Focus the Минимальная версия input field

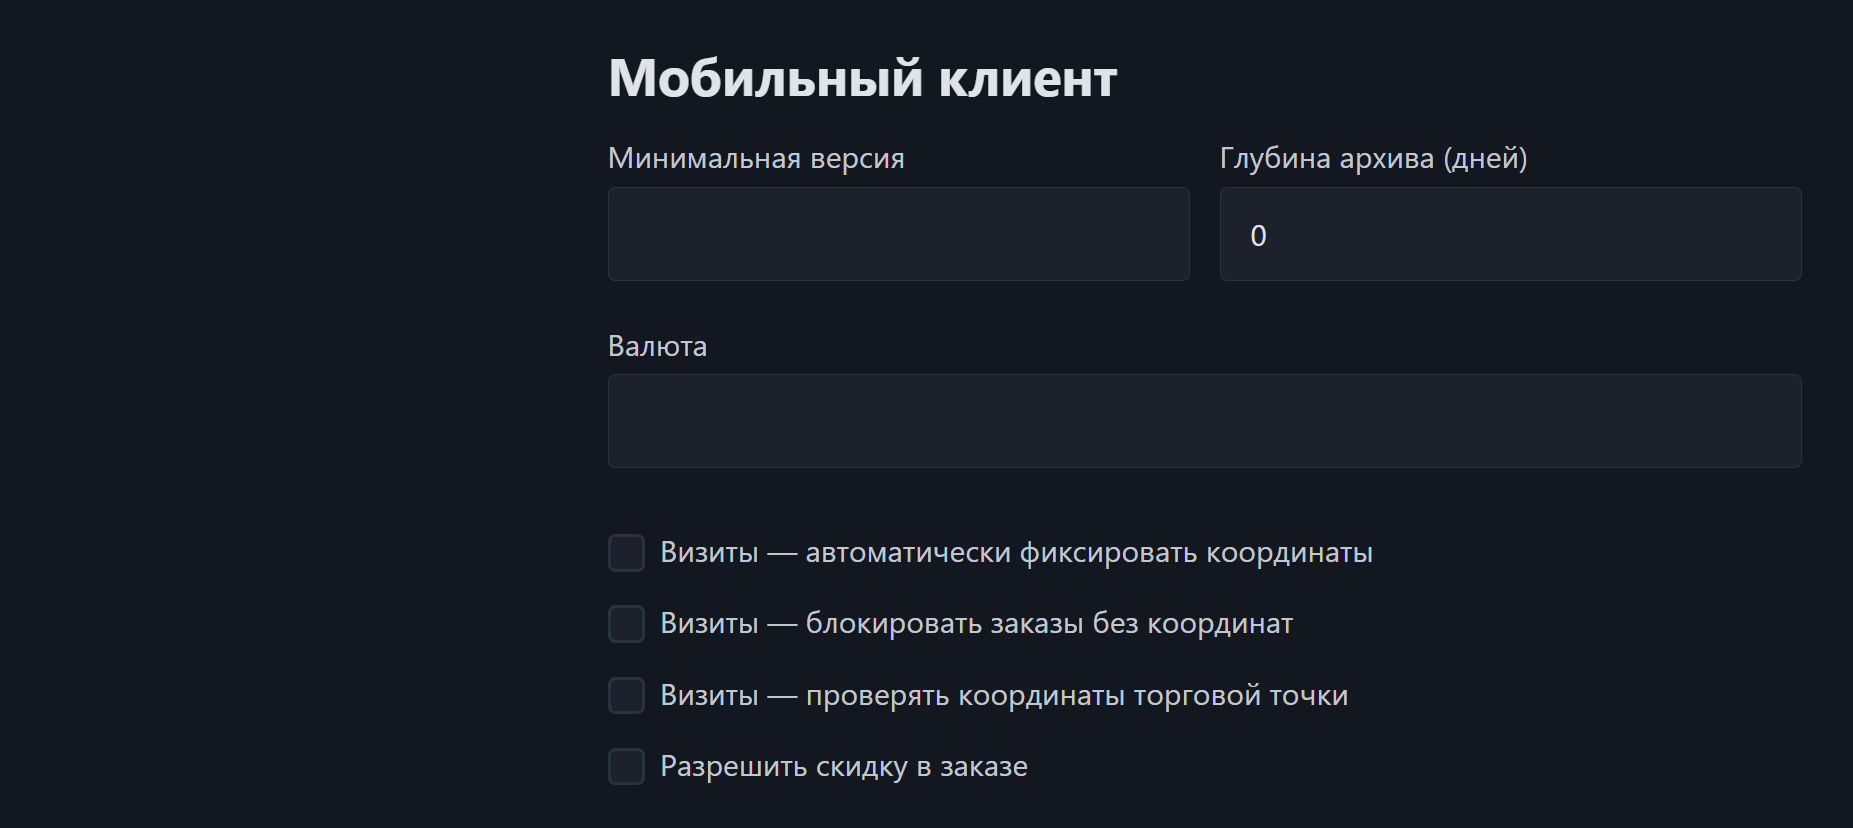tap(898, 234)
